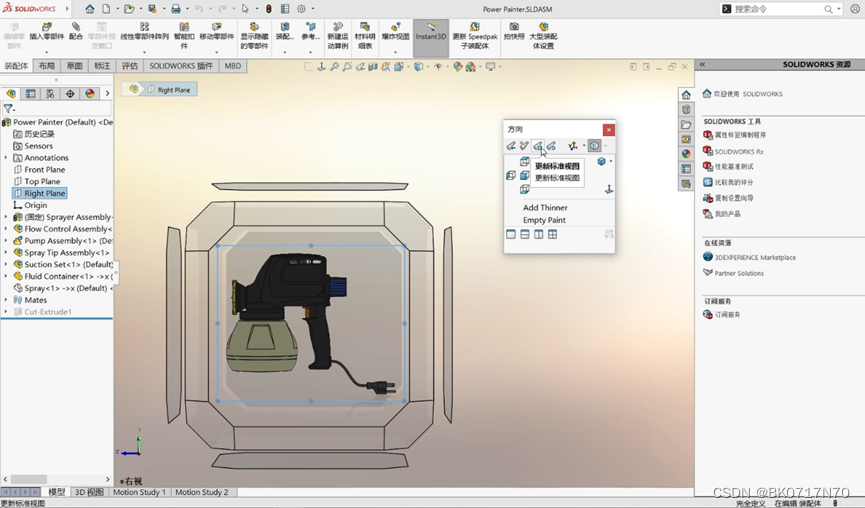Select the two-view horizontal viewport icon
The image size is (865, 508).
[525, 234]
